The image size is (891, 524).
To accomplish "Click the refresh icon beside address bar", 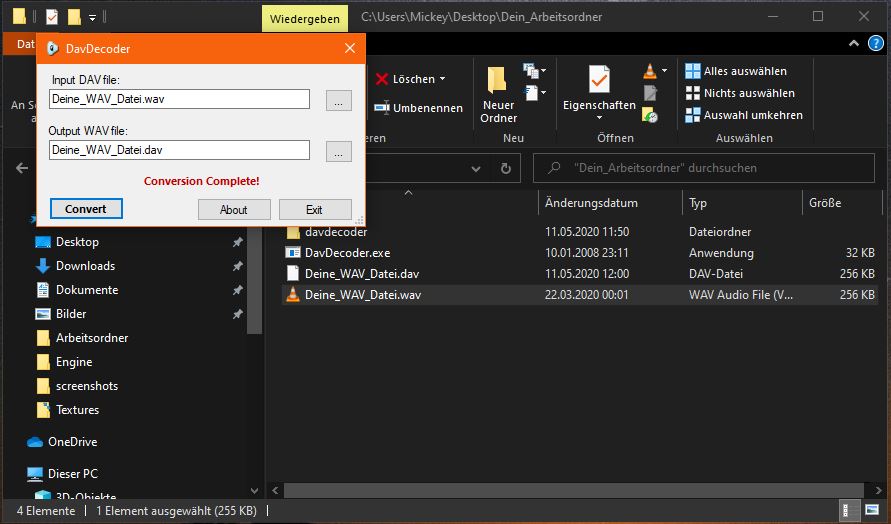I will [x=506, y=168].
